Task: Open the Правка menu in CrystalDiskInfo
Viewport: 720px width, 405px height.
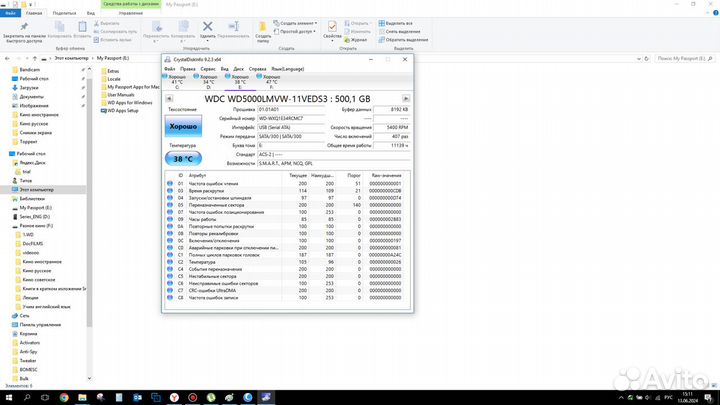Action: pos(188,69)
